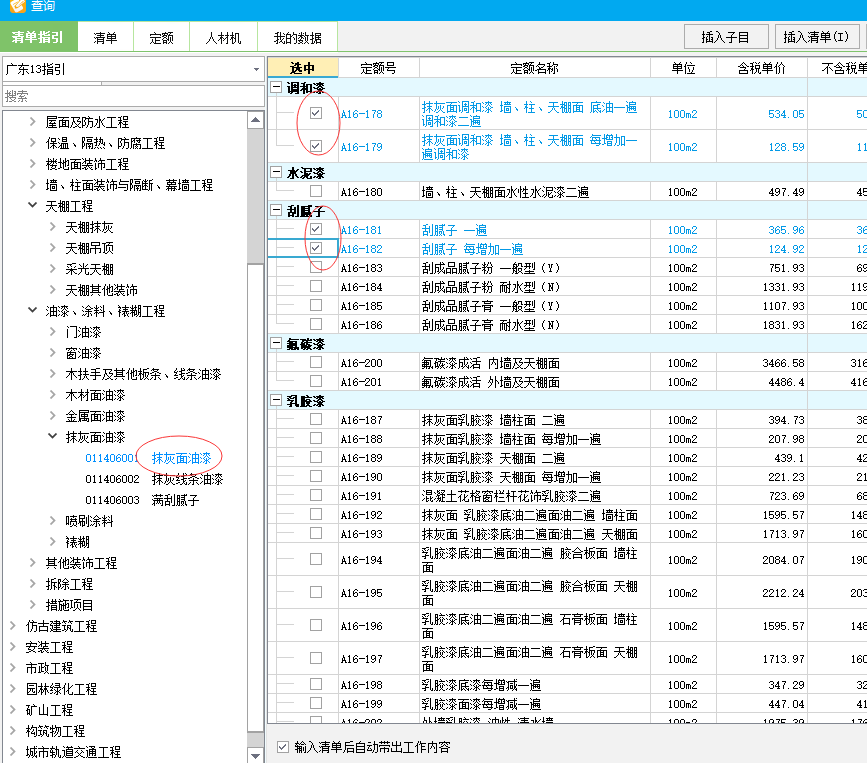Image resolution: width=867 pixels, height=763 pixels.
Task: Toggle 输入清单后自动带出工作内容 checkbox
Action: click(x=283, y=747)
